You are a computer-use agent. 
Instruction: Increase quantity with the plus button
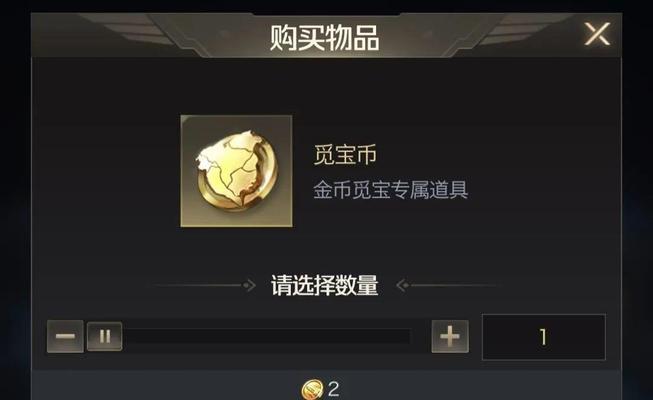pyautogui.click(x=450, y=336)
